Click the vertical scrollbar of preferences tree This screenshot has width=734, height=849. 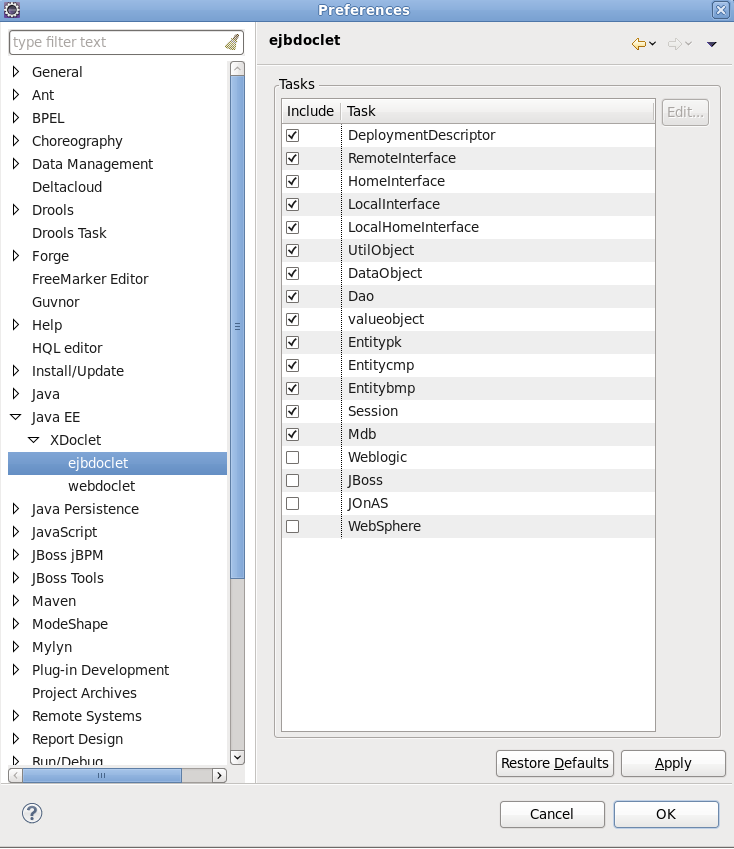(237, 325)
